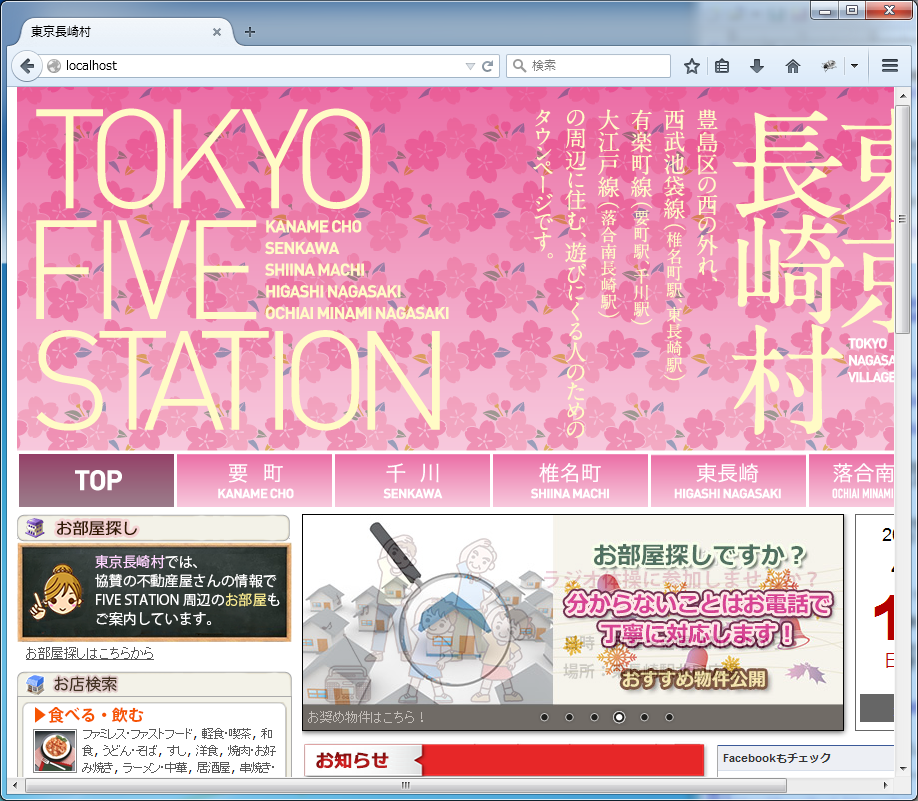Open dropdown arrow beside the toolbar addon icon

coord(855,66)
